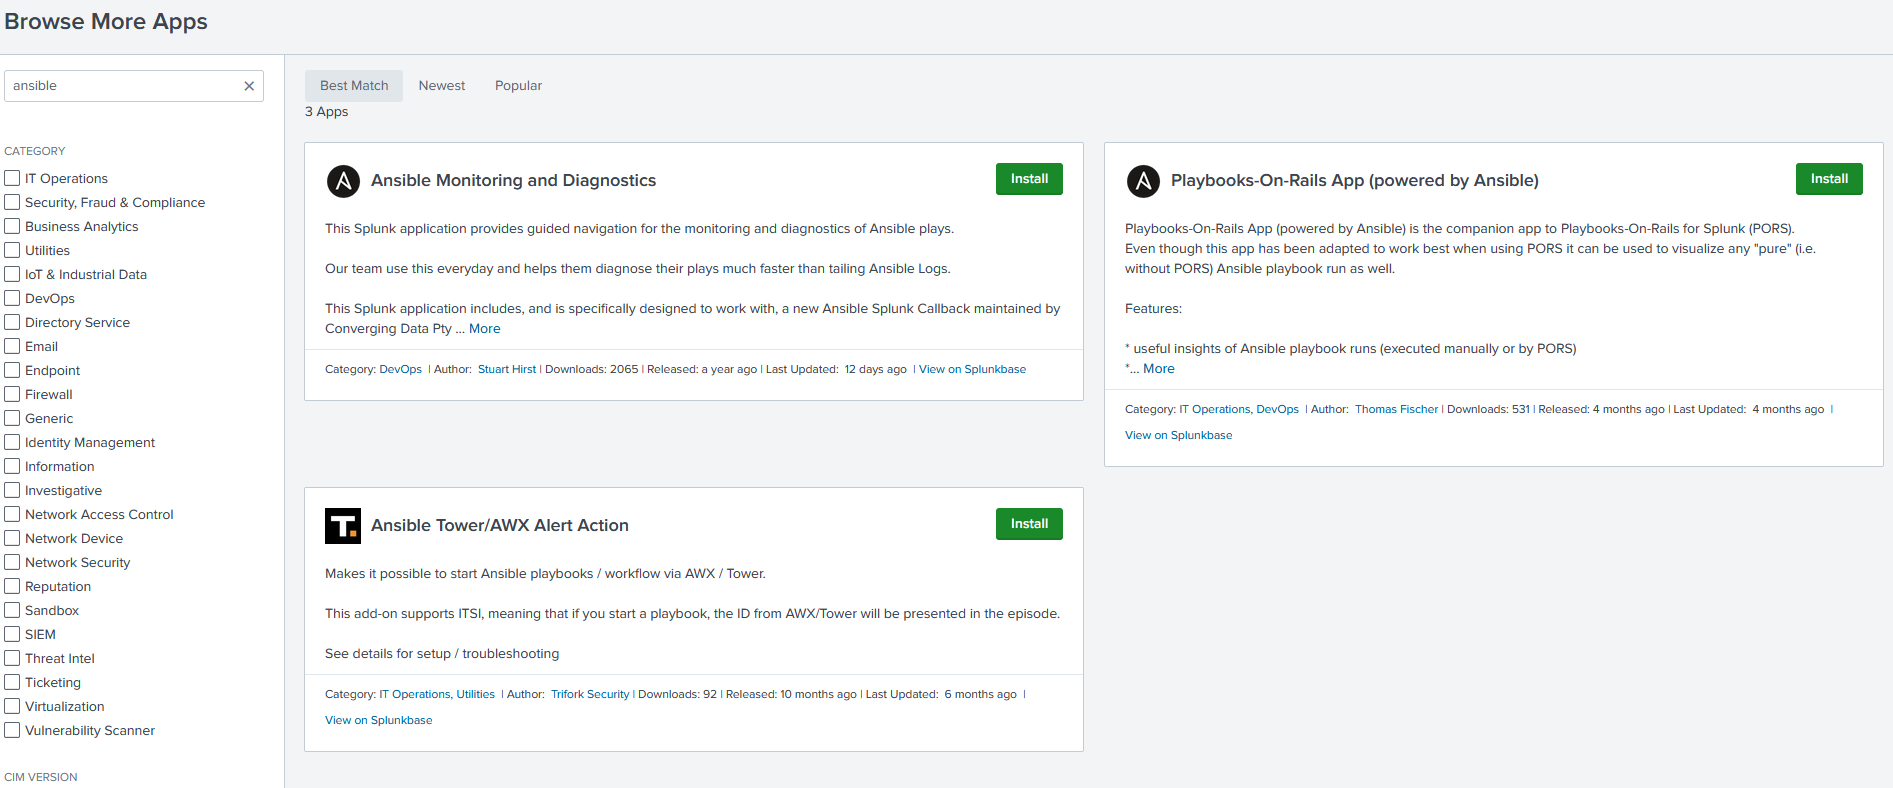Check the Investigative category filter

(x=12, y=490)
